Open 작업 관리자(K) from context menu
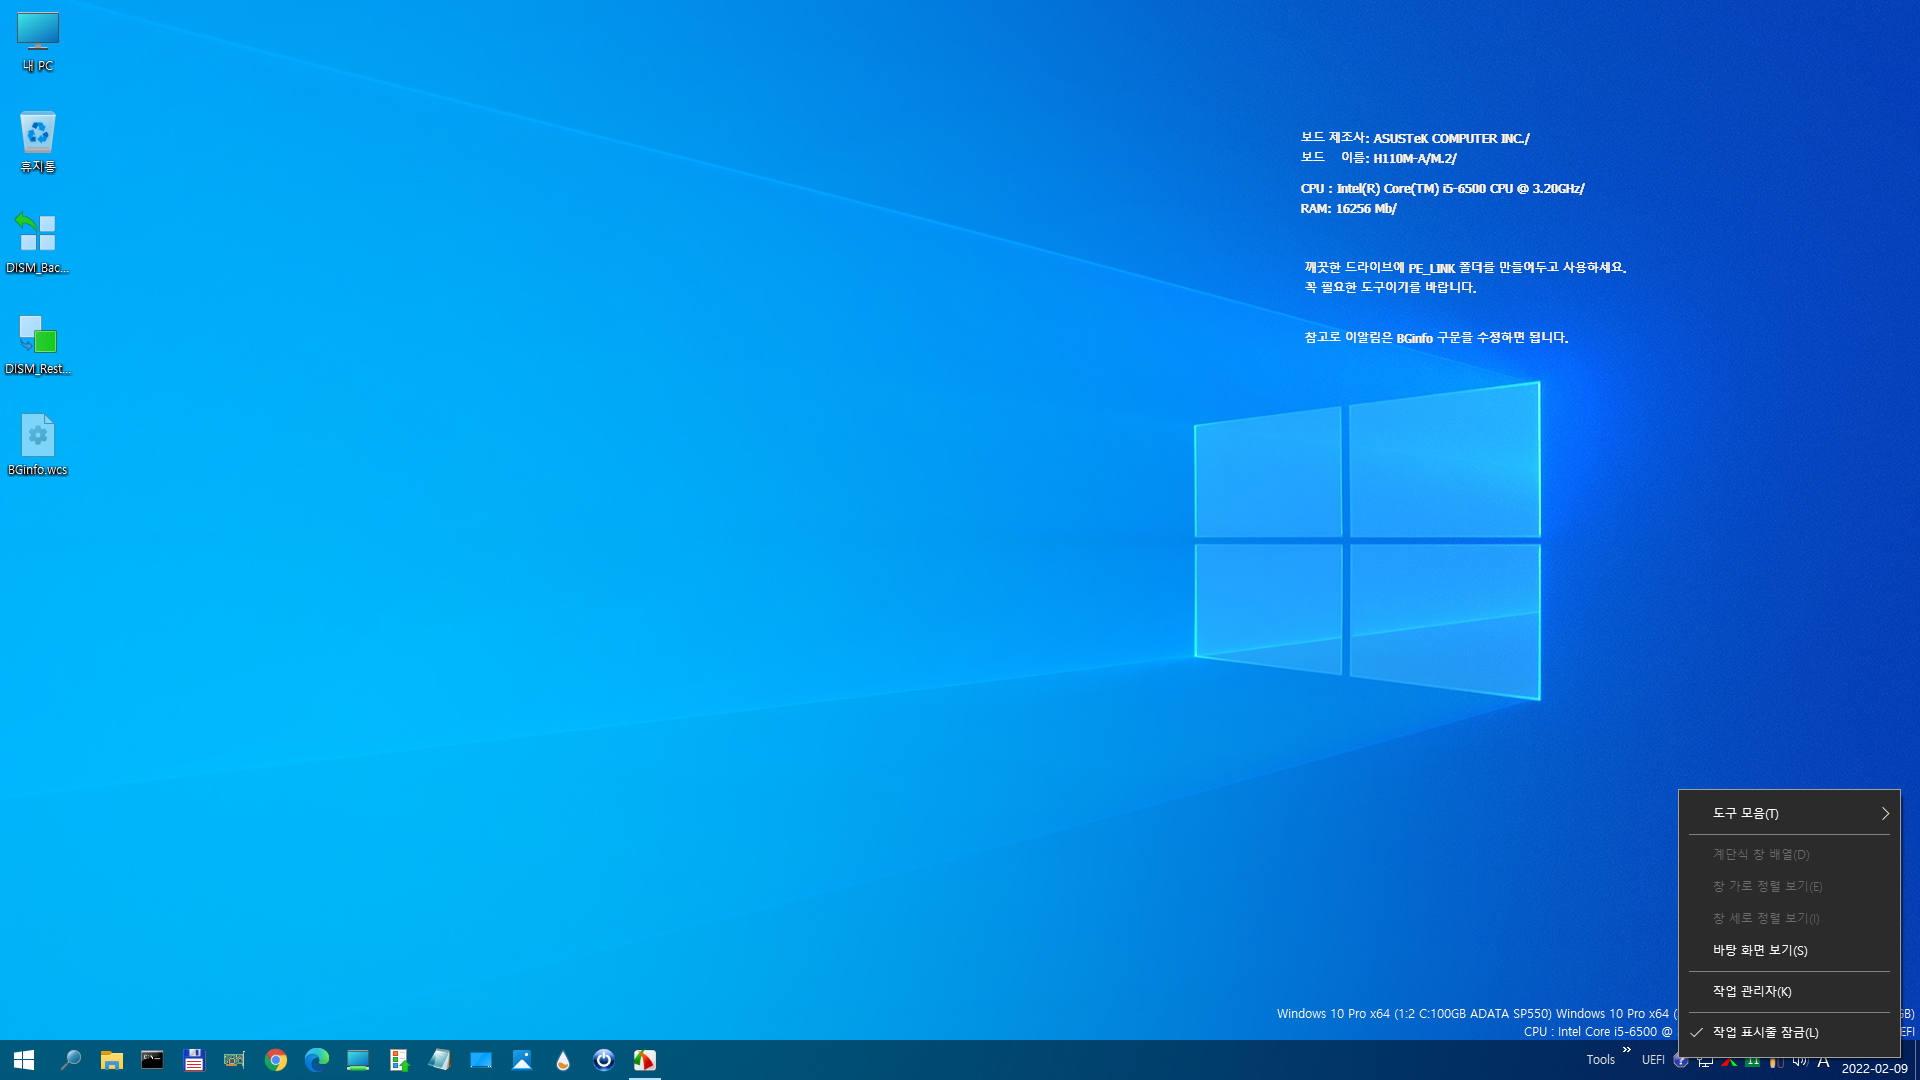1920x1080 pixels. pos(1789,991)
